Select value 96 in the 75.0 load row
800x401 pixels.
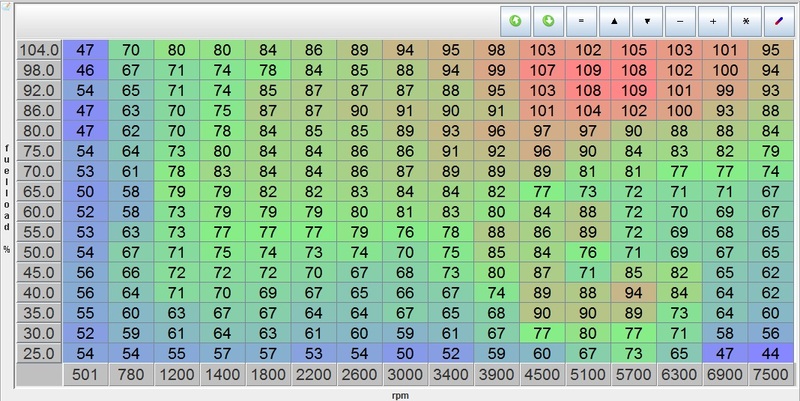tap(542, 151)
